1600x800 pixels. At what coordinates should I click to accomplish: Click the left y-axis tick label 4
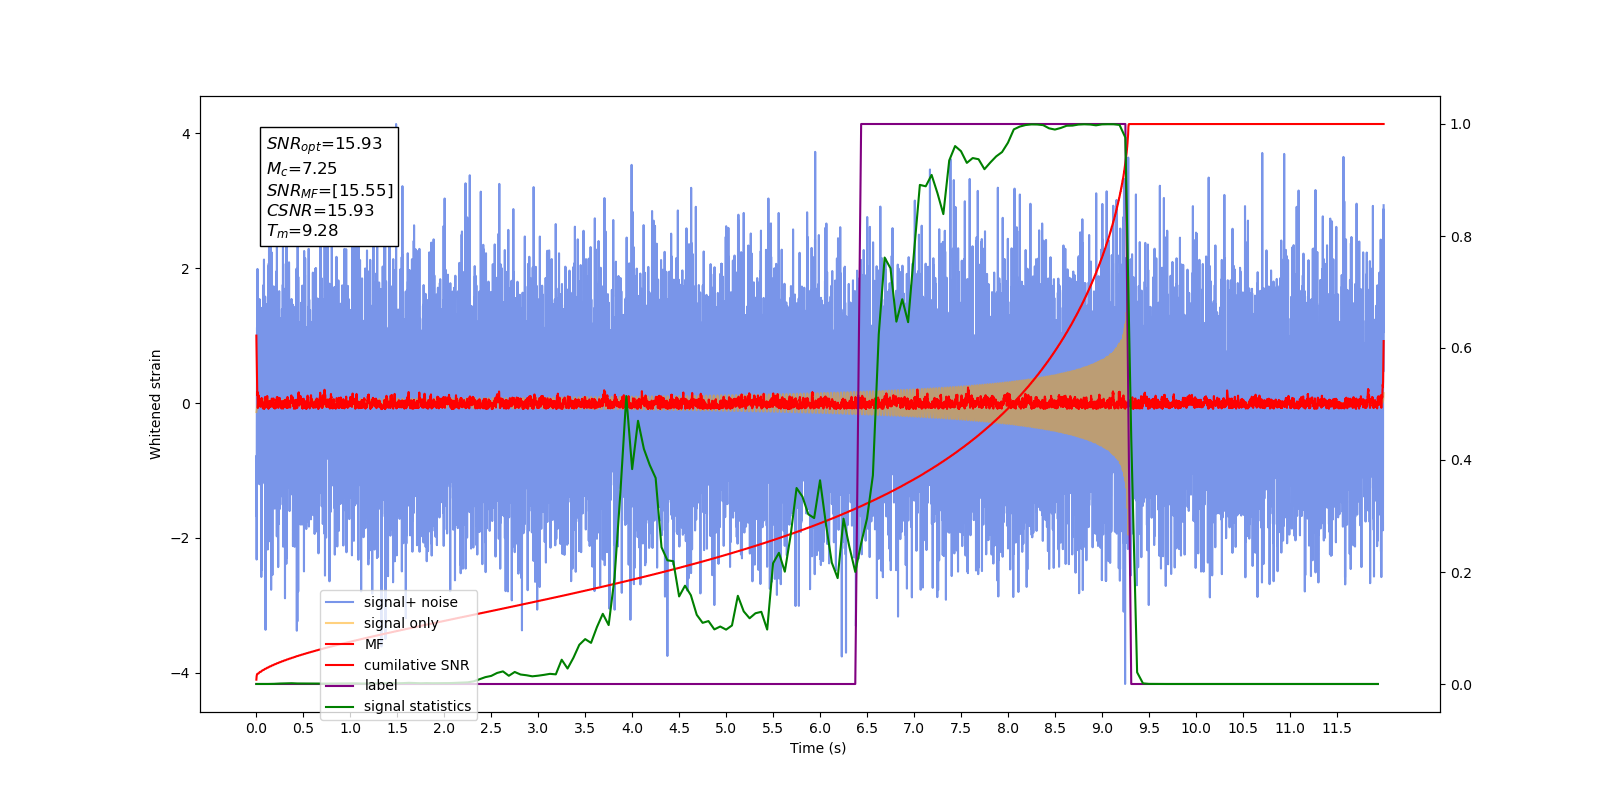[186, 134]
